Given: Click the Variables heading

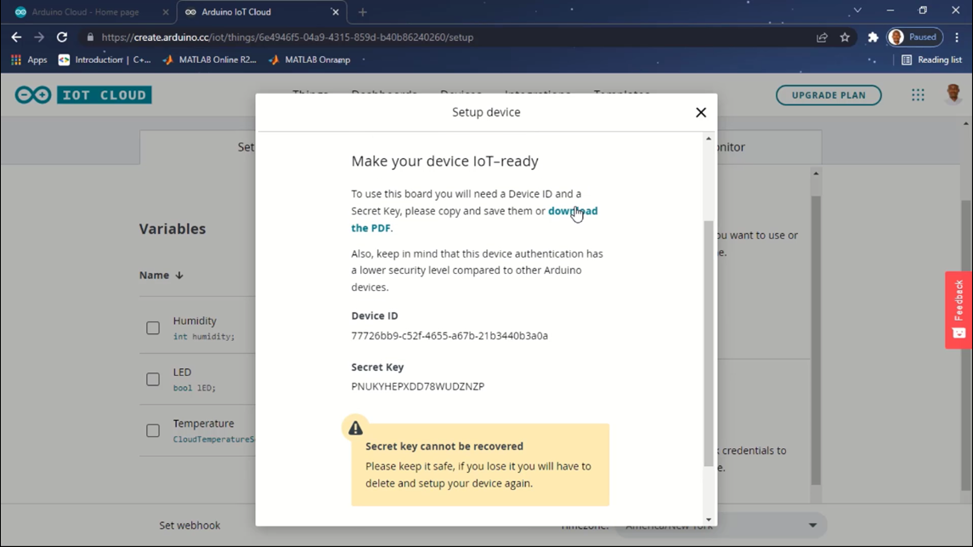Looking at the screenshot, I should point(173,228).
